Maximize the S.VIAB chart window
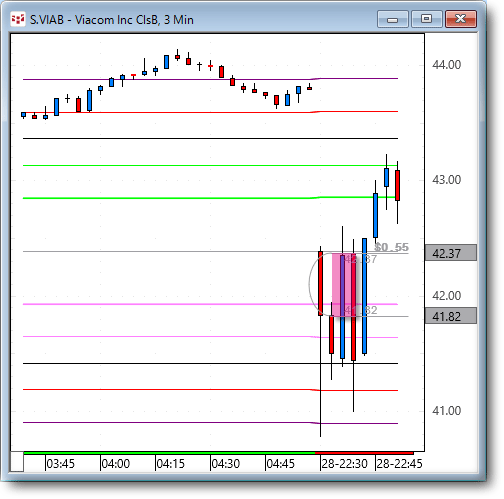The height and width of the screenshot is (499, 504). pos(427,19)
